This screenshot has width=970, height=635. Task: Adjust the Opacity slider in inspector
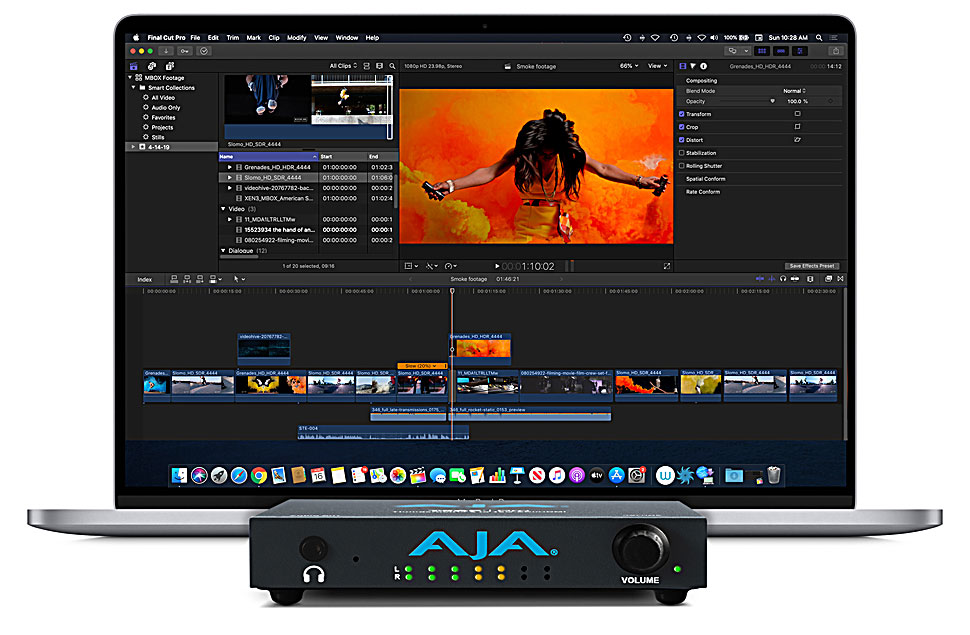coord(742,101)
